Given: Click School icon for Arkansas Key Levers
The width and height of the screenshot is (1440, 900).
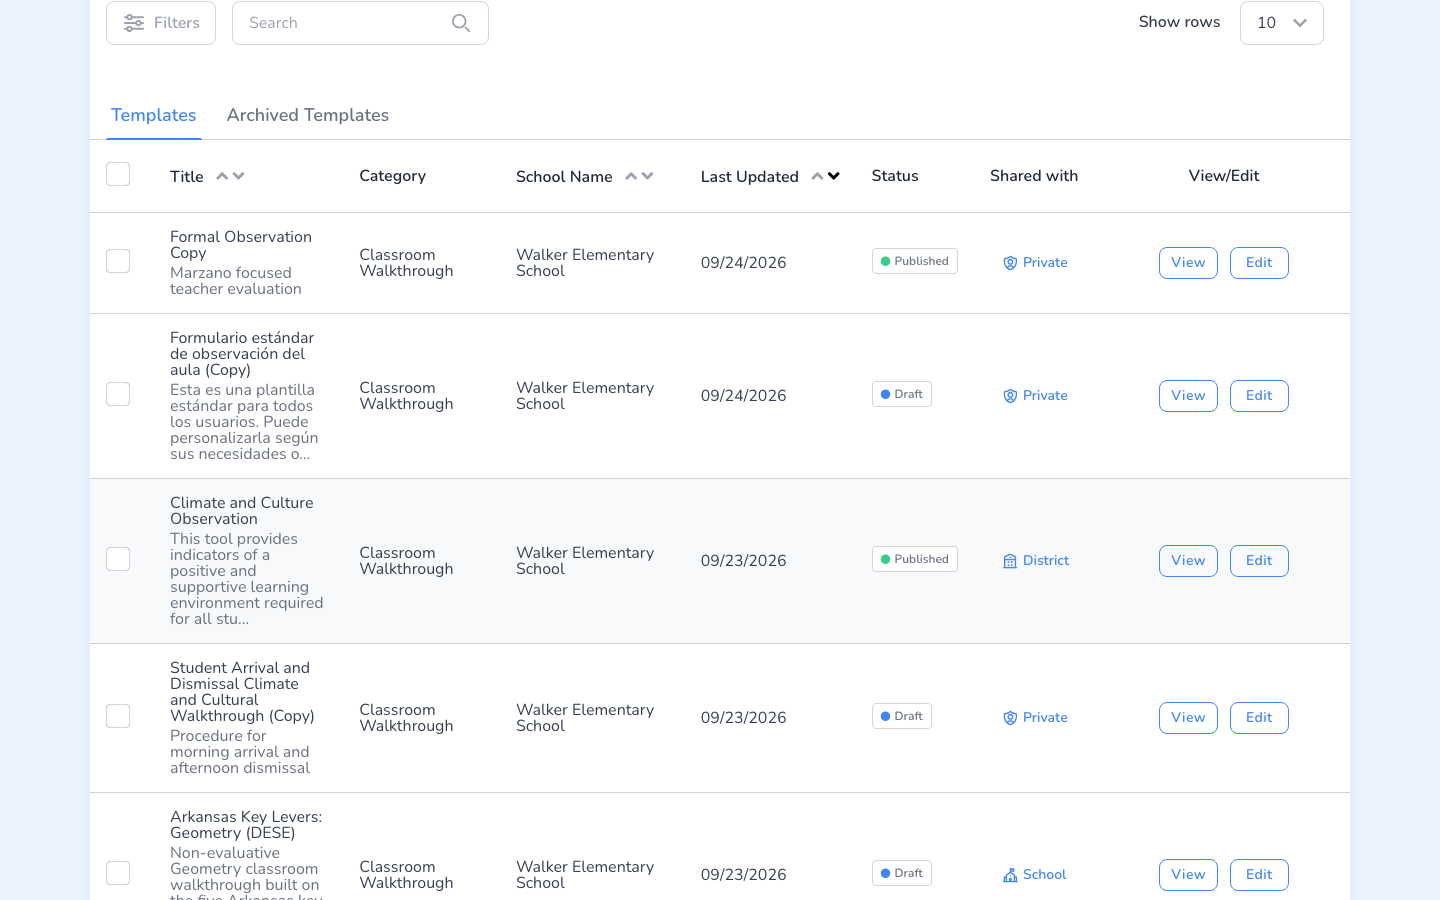Looking at the screenshot, I should click(1010, 875).
